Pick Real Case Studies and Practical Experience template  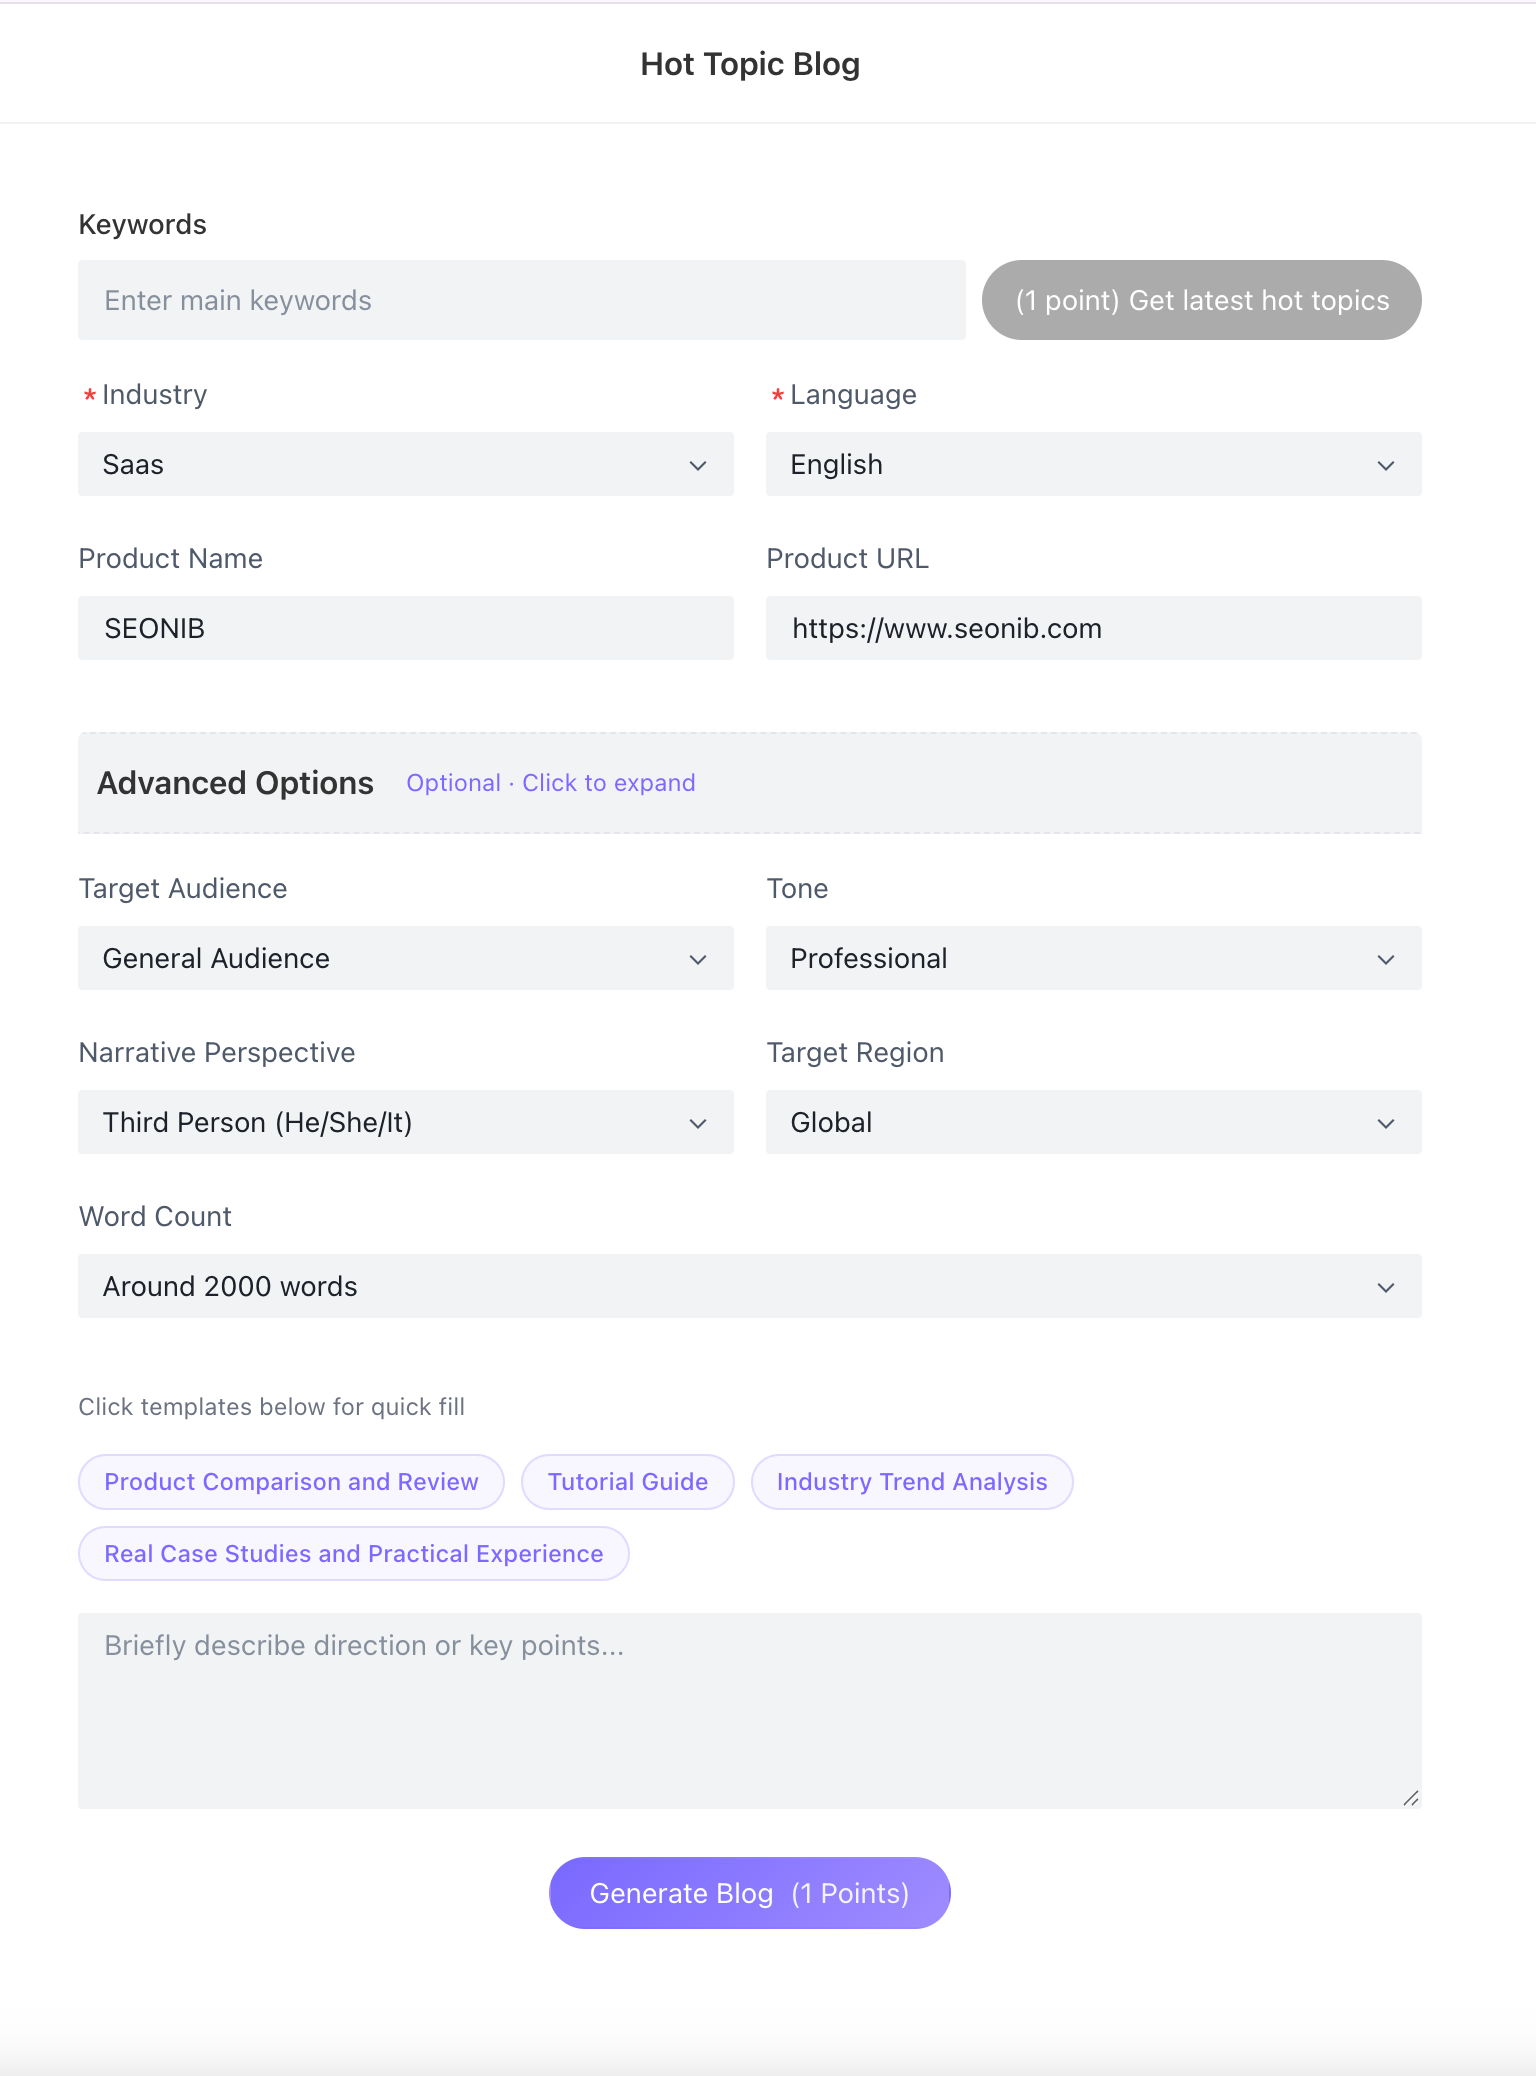pos(353,1554)
